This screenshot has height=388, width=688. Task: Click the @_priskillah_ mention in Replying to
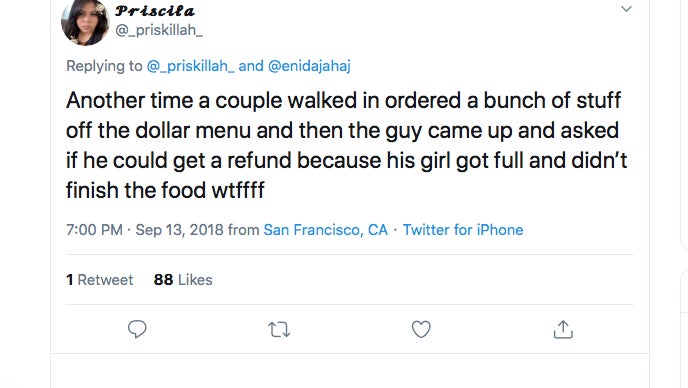click(x=190, y=66)
